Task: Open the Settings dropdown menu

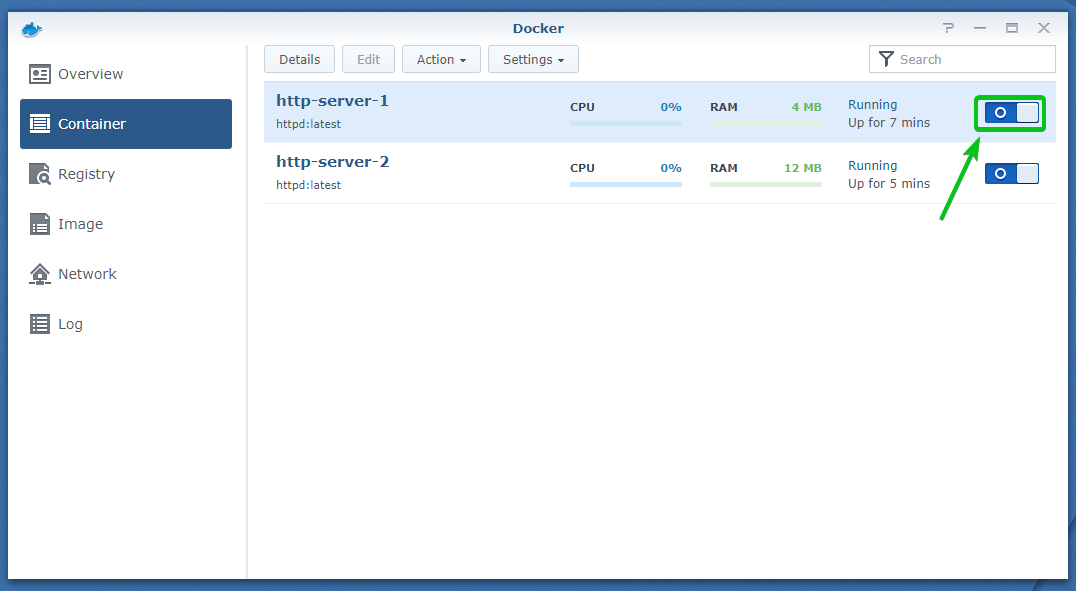Action: 533,59
